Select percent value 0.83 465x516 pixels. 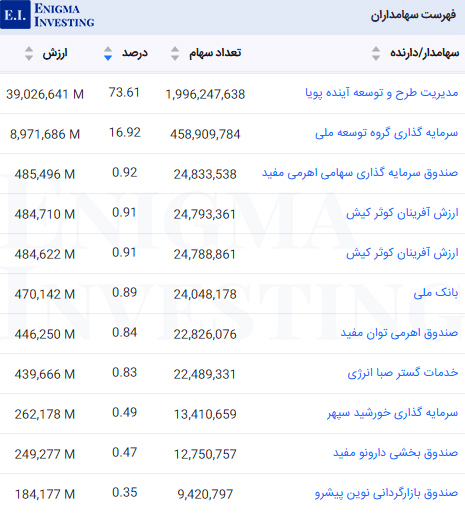point(125,373)
